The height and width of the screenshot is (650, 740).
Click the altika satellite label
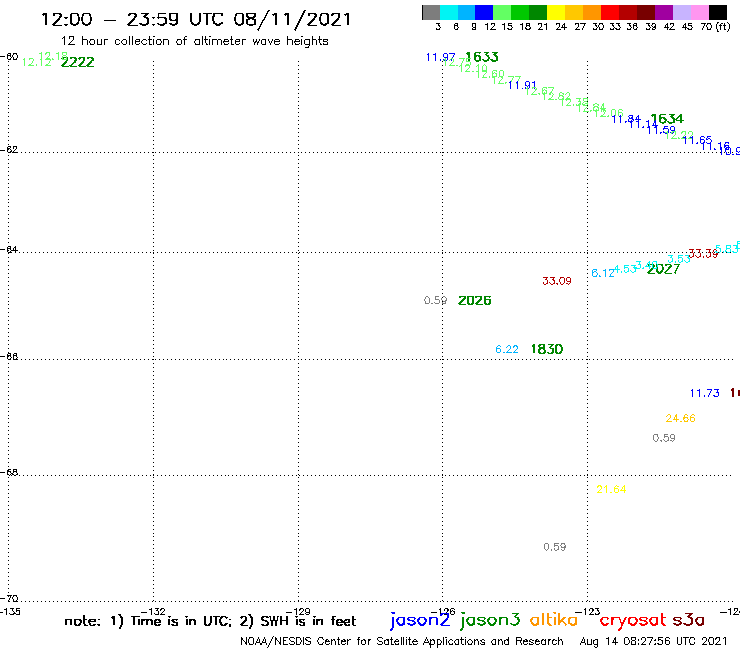pyautogui.click(x=554, y=620)
